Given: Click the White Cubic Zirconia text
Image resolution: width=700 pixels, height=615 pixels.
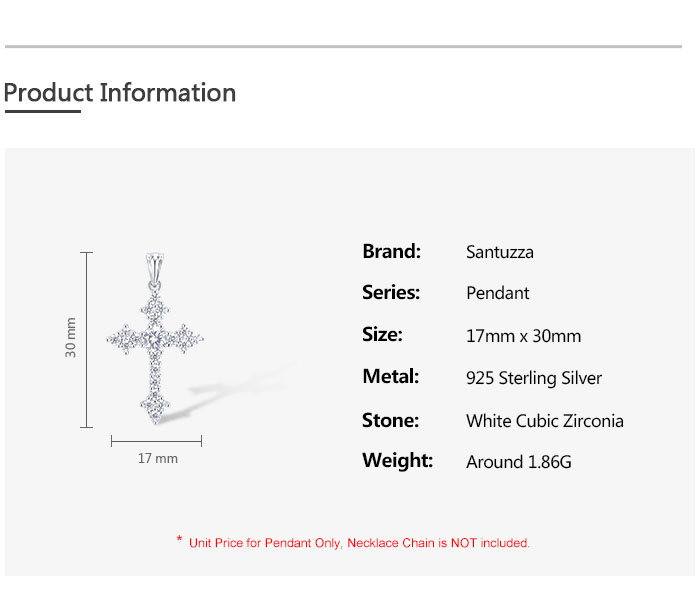Looking at the screenshot, I should tap(544, 421).
